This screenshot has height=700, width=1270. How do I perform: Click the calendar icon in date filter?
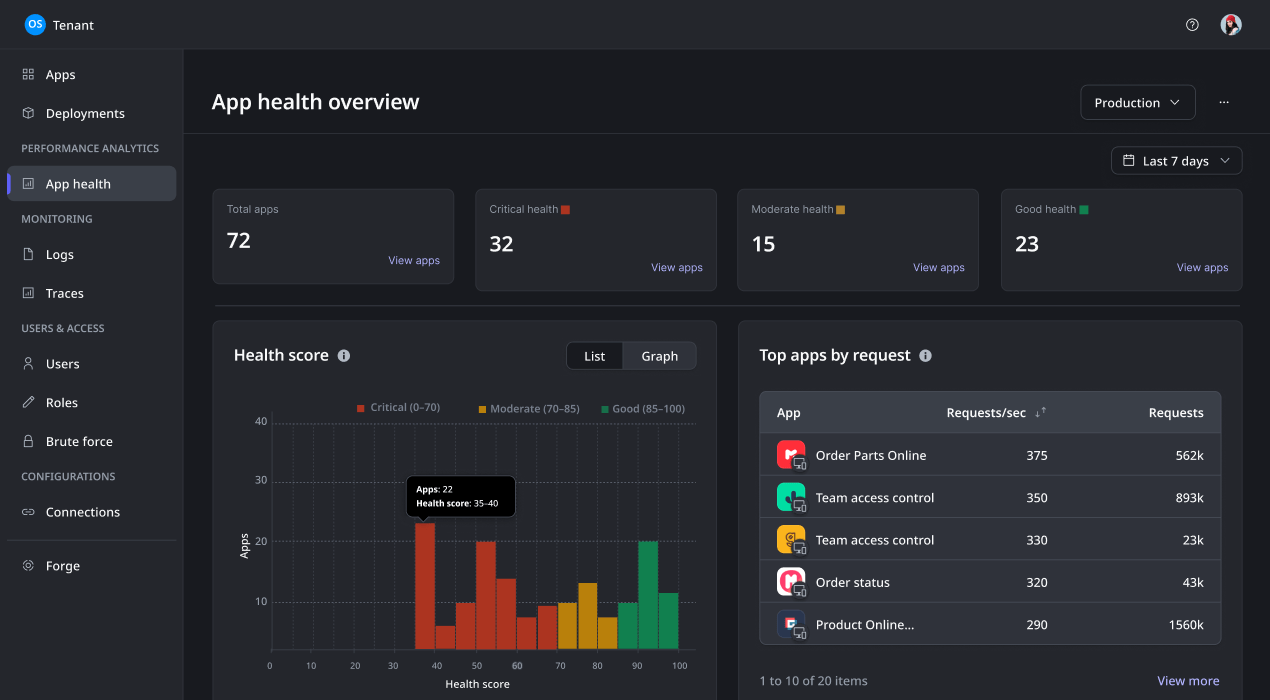point(1129,161)
